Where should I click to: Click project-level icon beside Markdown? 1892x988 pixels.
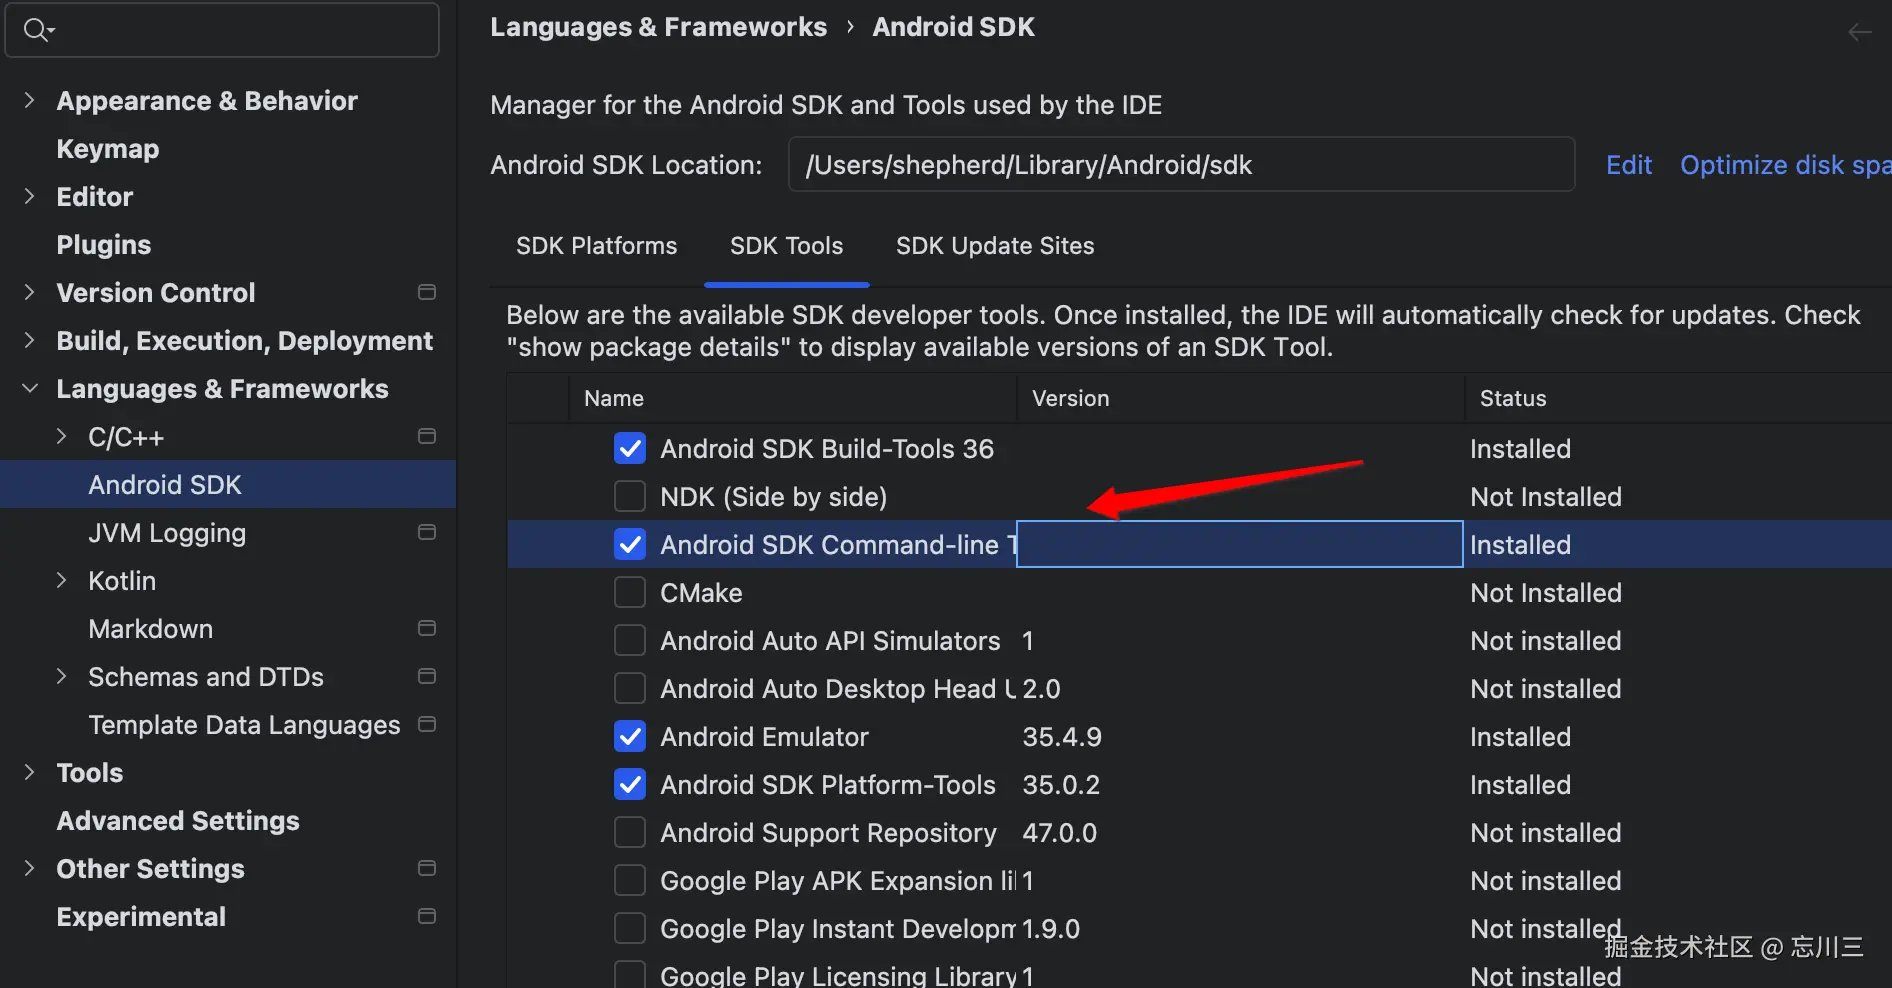[x=427, y=628]
